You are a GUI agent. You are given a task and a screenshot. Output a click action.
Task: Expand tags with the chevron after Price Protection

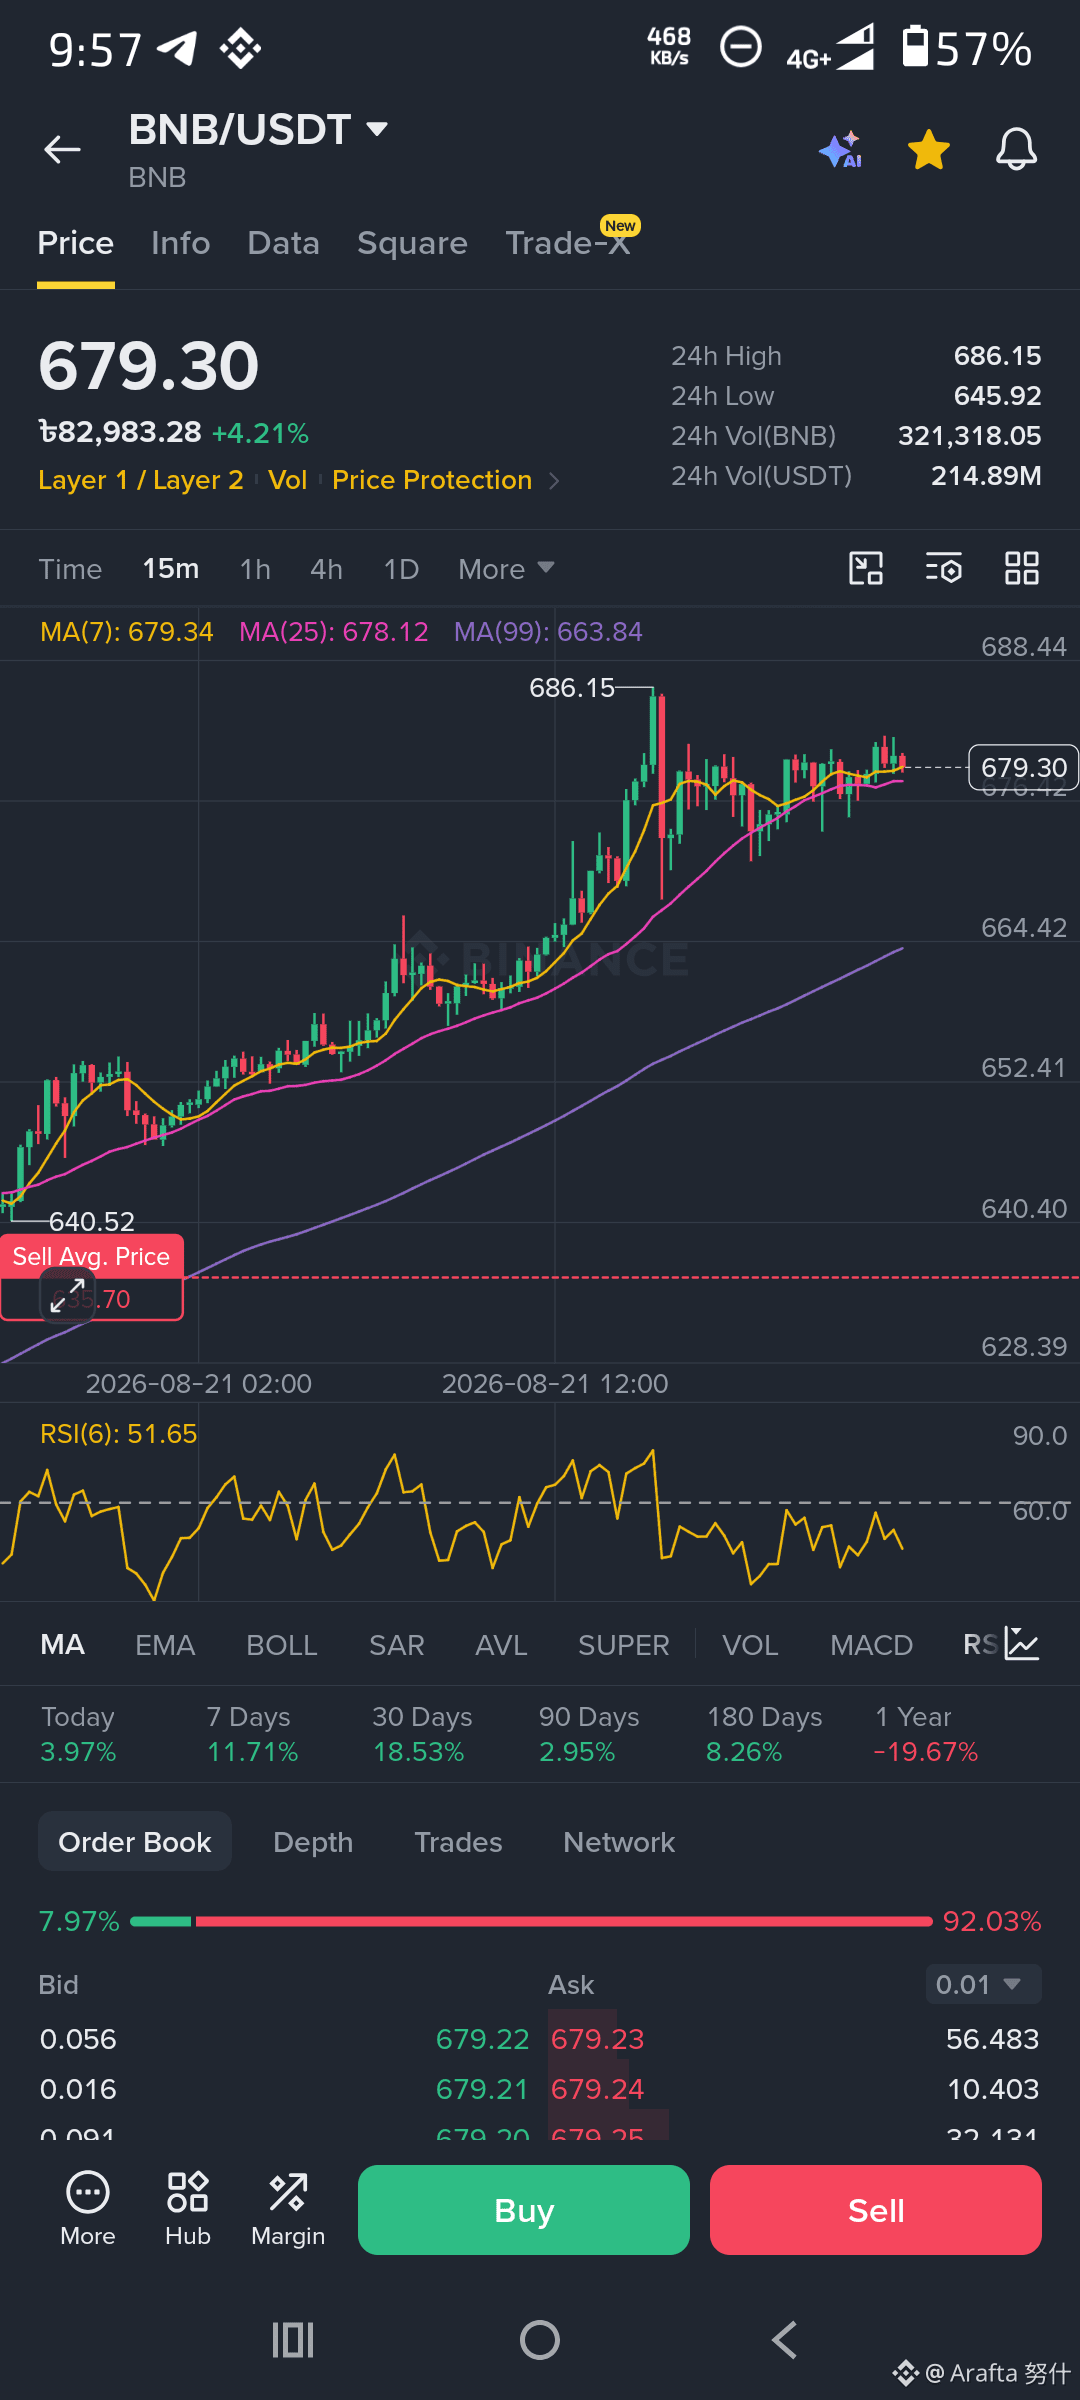pyautogui.click(x=554, y=481)
